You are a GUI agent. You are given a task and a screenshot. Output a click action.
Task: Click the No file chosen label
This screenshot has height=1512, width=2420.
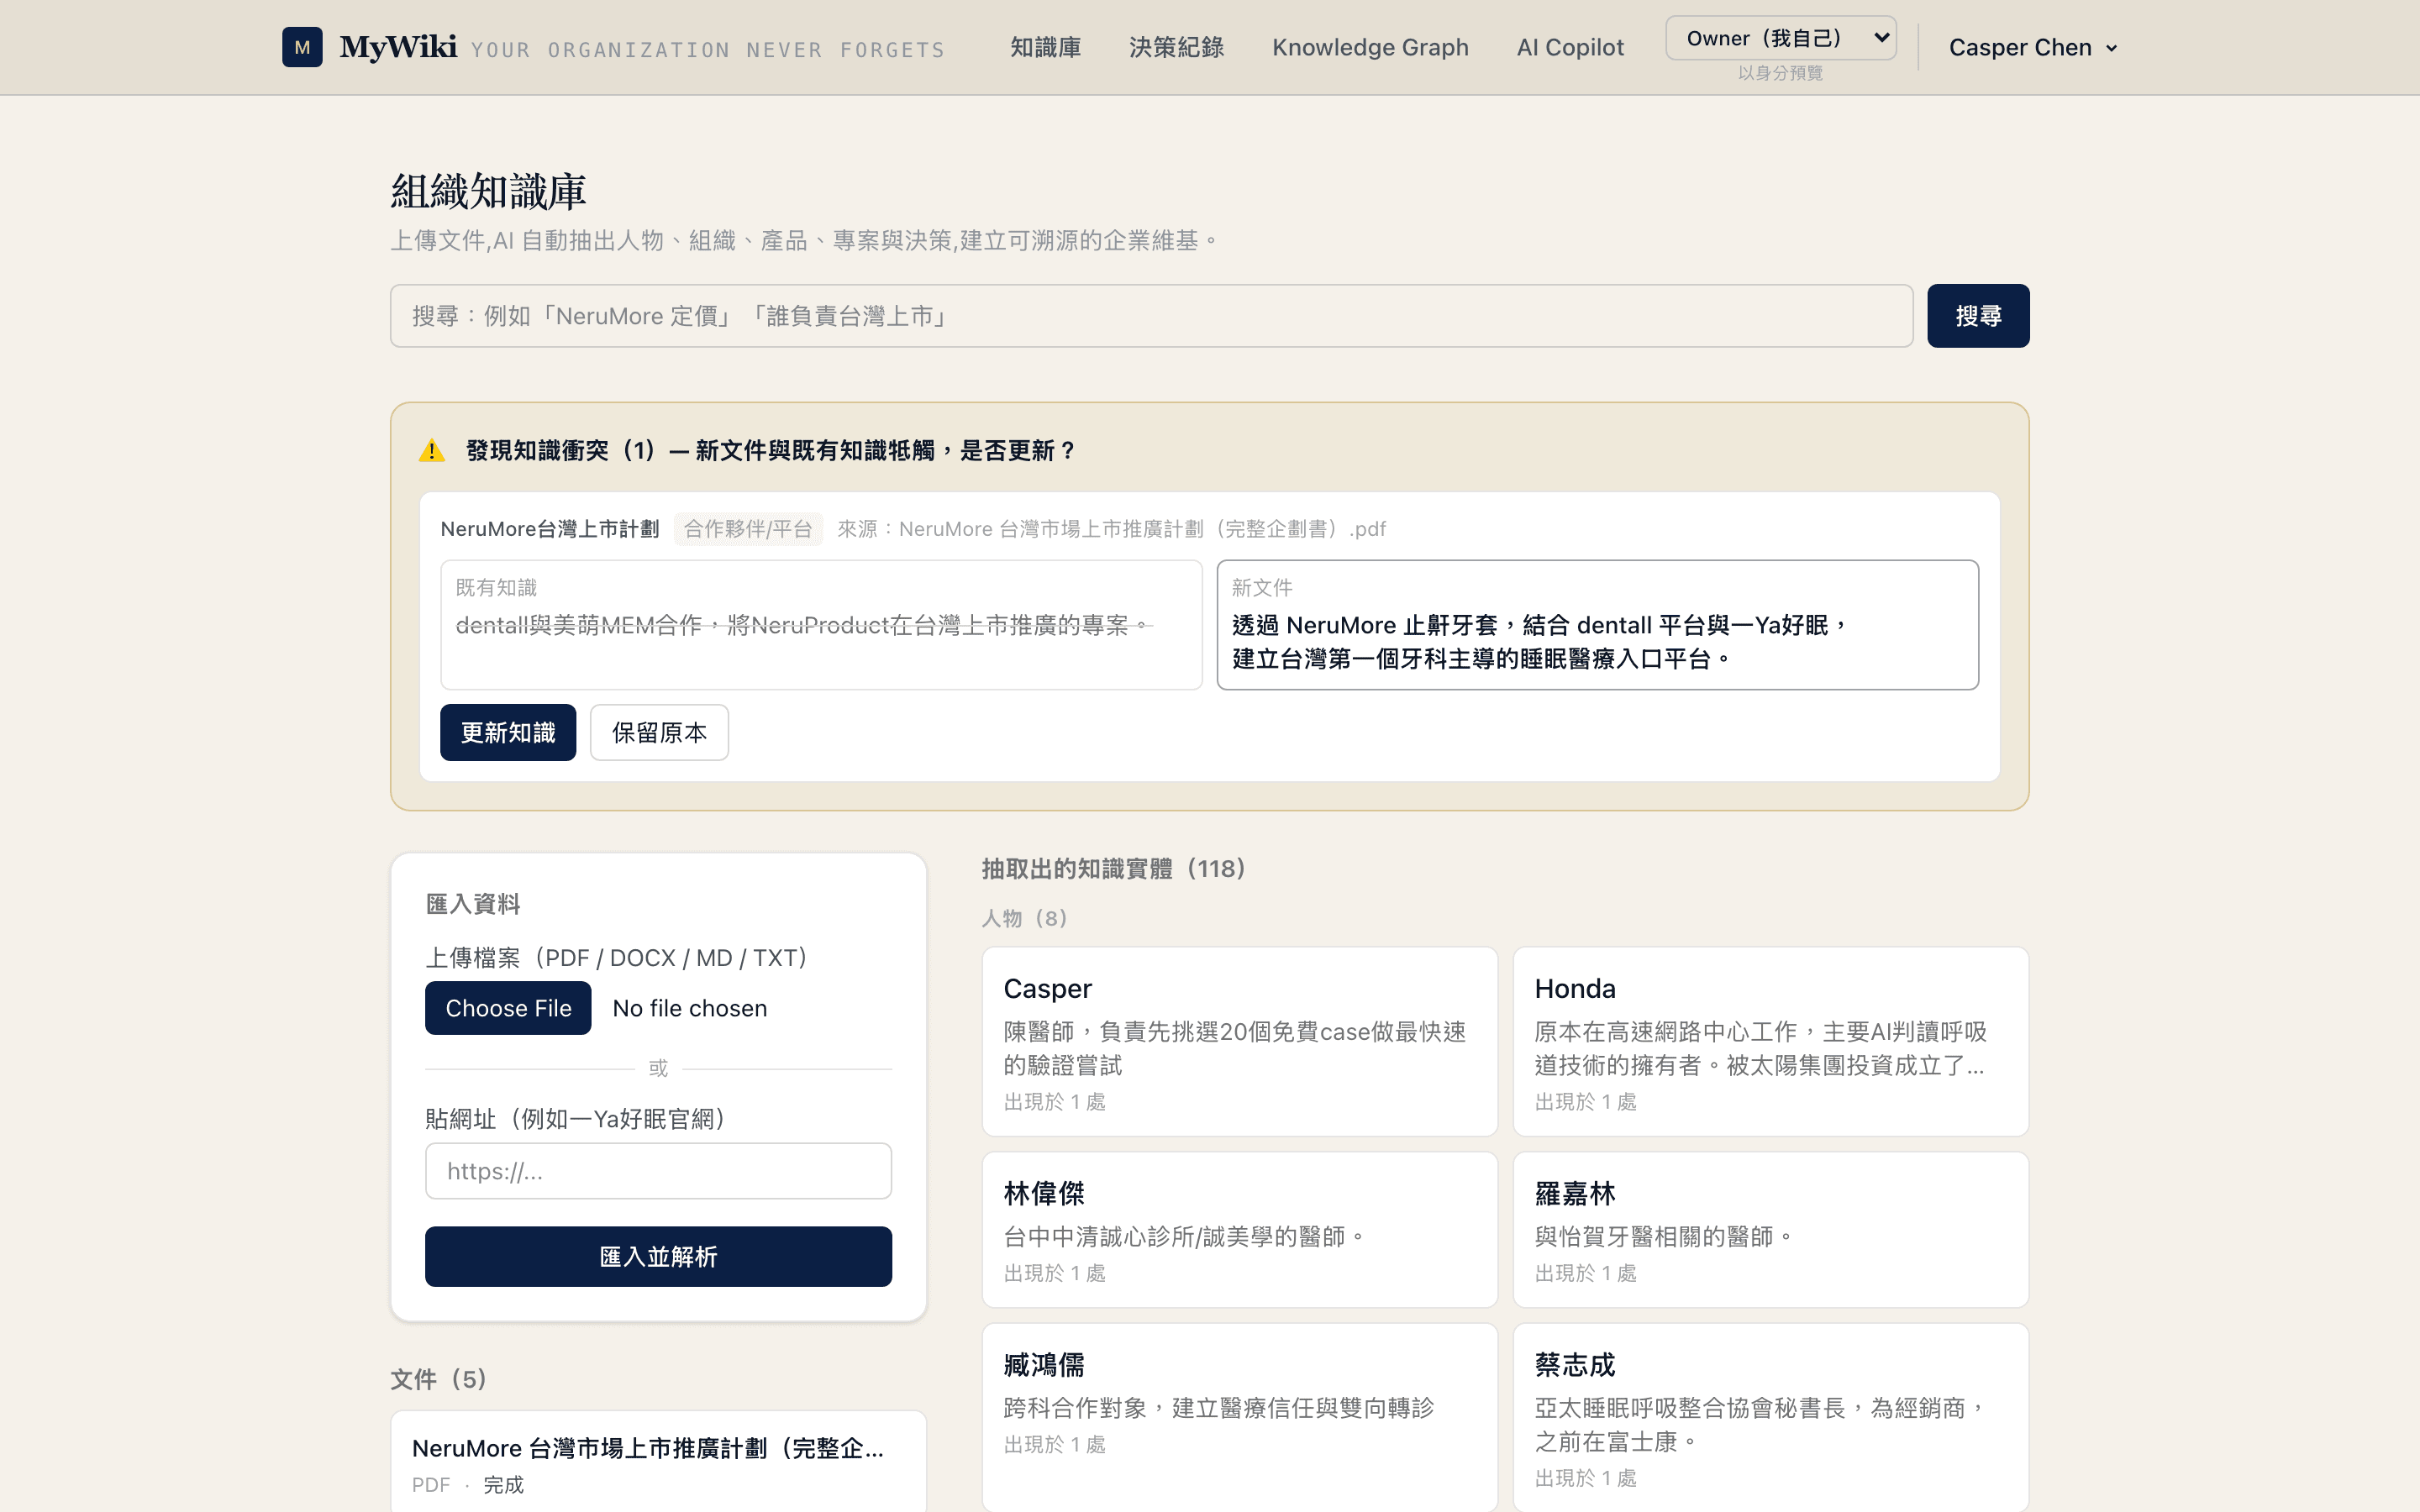tap(690, 1008)
